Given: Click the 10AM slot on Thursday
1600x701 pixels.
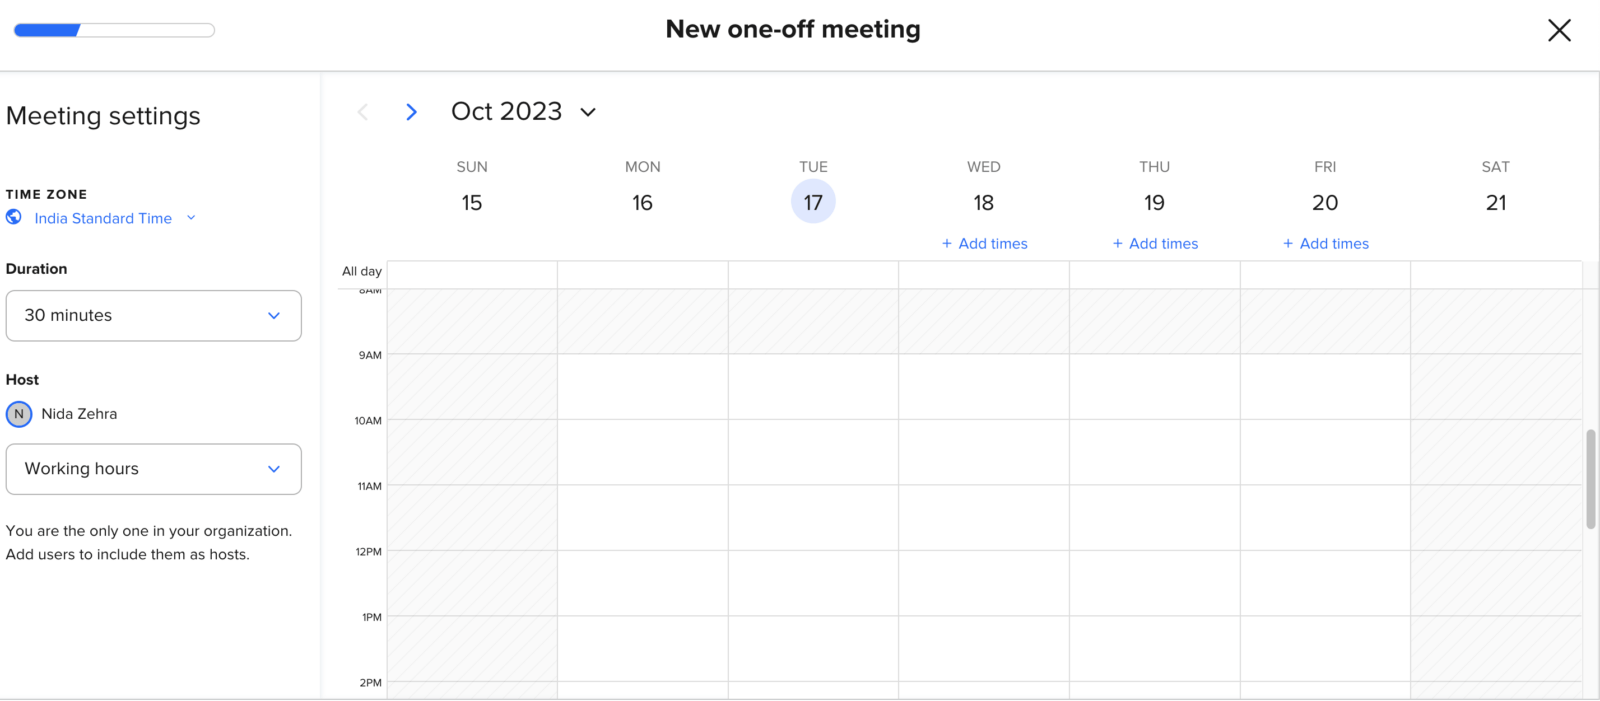Looking at the screenshot, I should pyautogui.click(x=1155, y=452).
